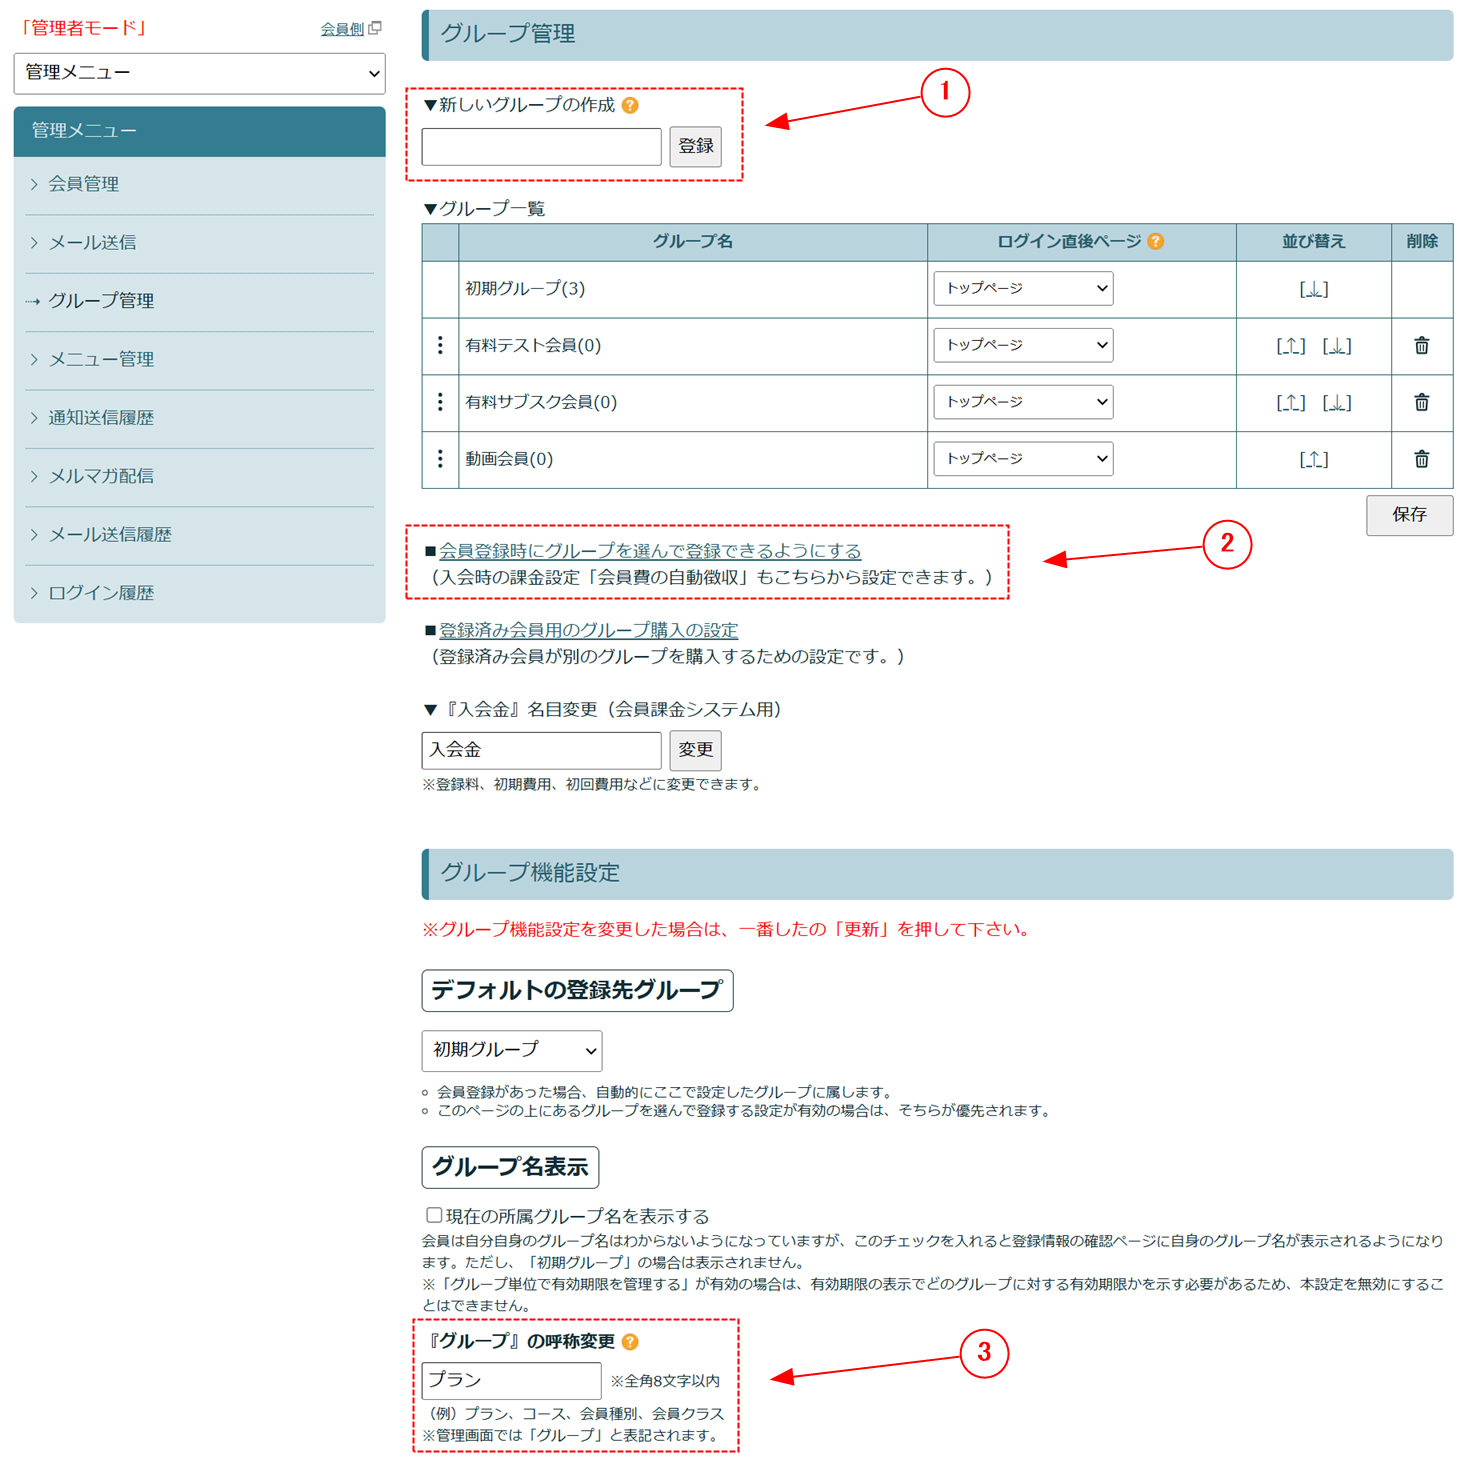Click the 削除 column header
1468x1459 pixels.
click(x=1421, y=242)
